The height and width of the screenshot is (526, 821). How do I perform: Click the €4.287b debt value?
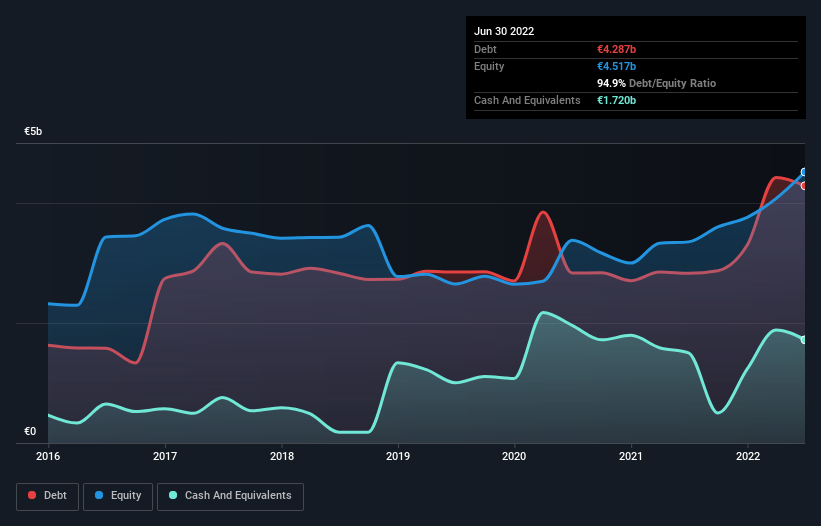616,49
